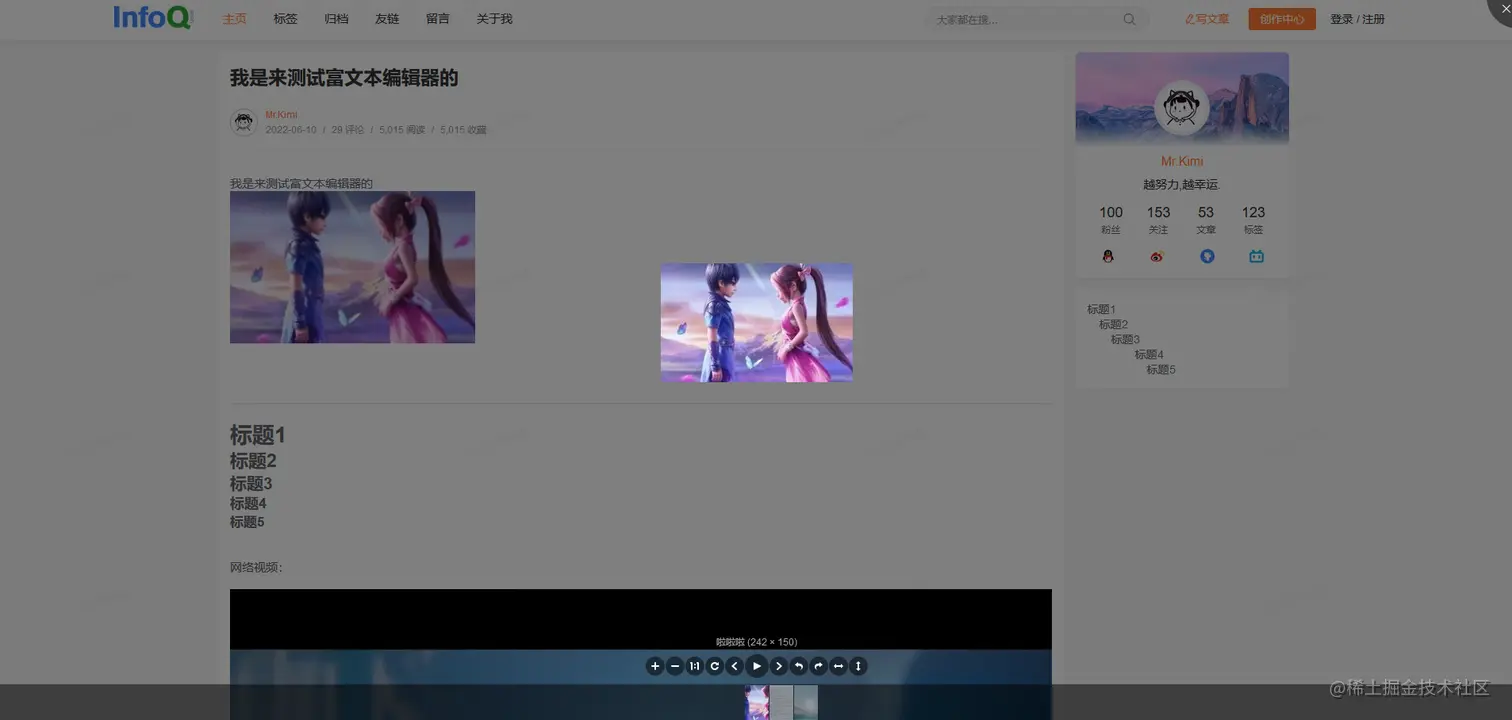Click the next-image arrow in viewer
1512x720 pixels.
tap(779, 666)
